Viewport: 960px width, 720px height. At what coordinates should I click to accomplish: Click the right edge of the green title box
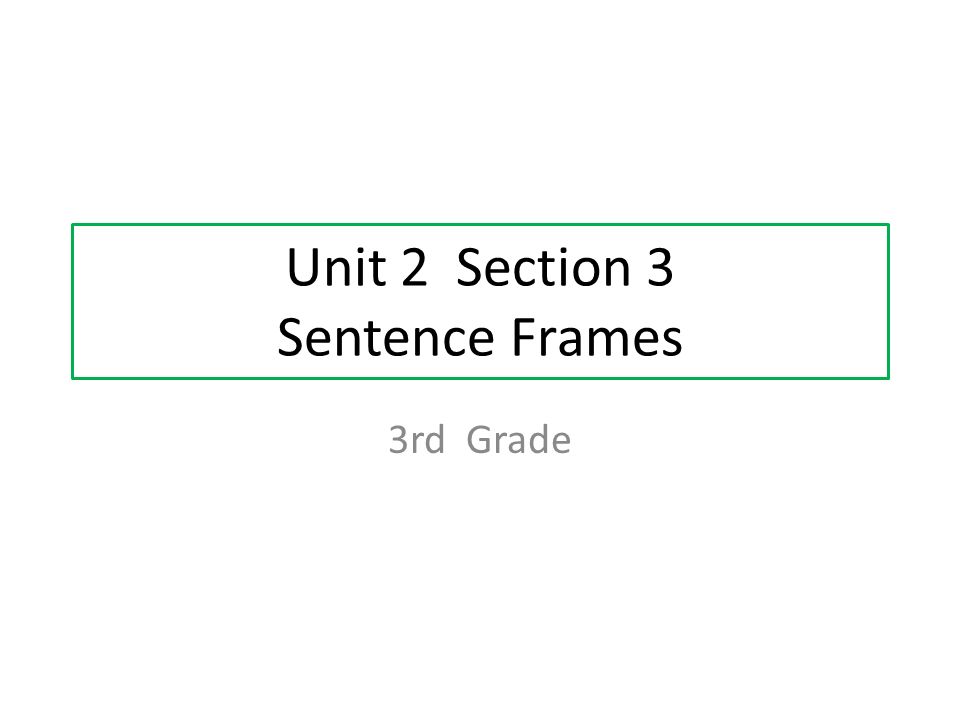pos(888,301)
